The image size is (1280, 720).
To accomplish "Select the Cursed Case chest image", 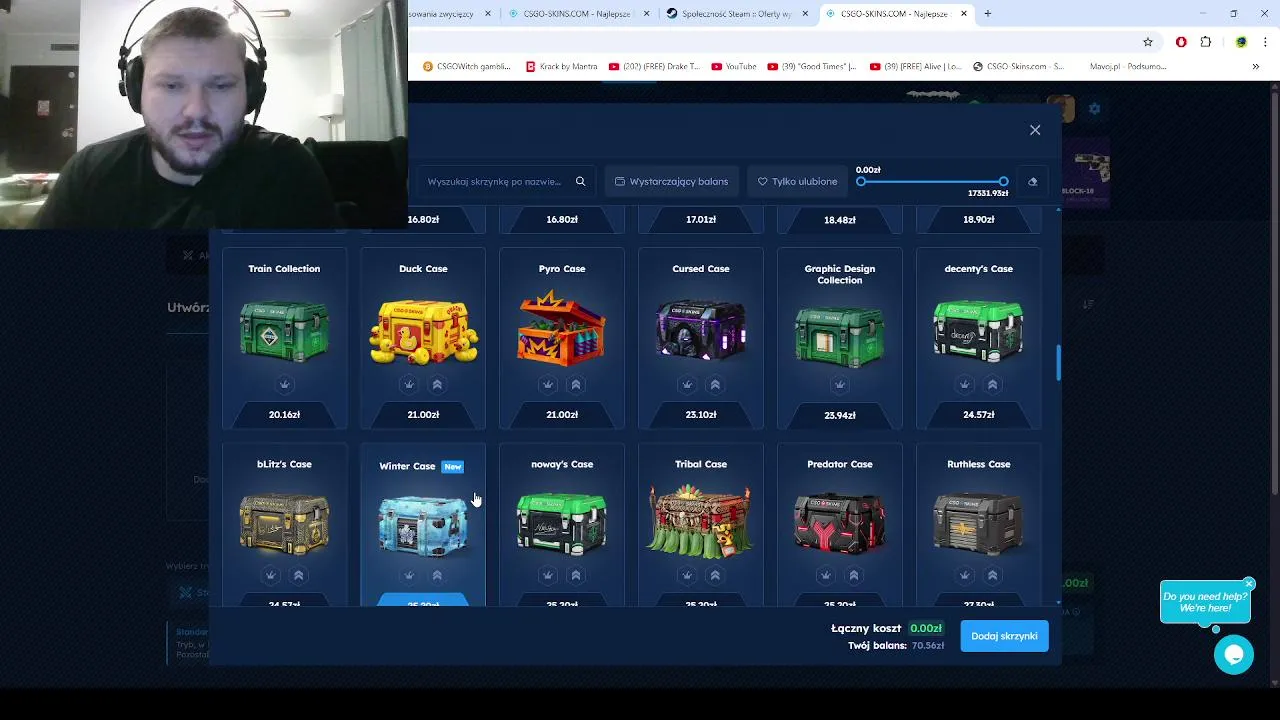I will tap(701, 328).
